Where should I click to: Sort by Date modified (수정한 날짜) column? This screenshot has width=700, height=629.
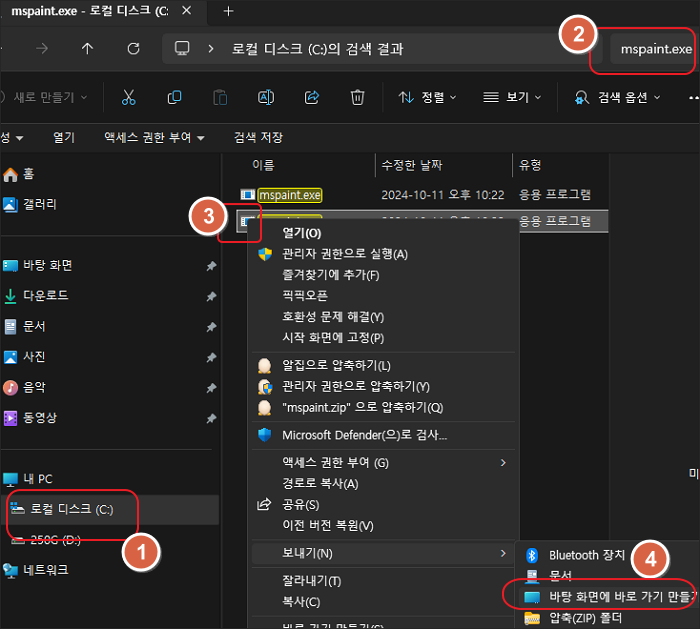(412, 165)
